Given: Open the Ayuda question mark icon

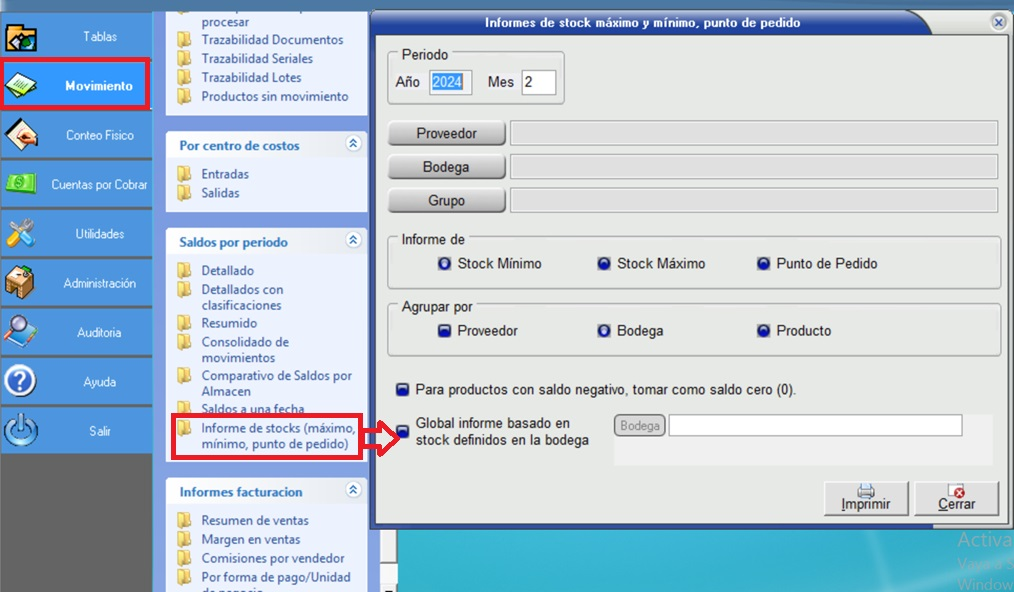Looking at the screenshot, I should click(21, 382).
